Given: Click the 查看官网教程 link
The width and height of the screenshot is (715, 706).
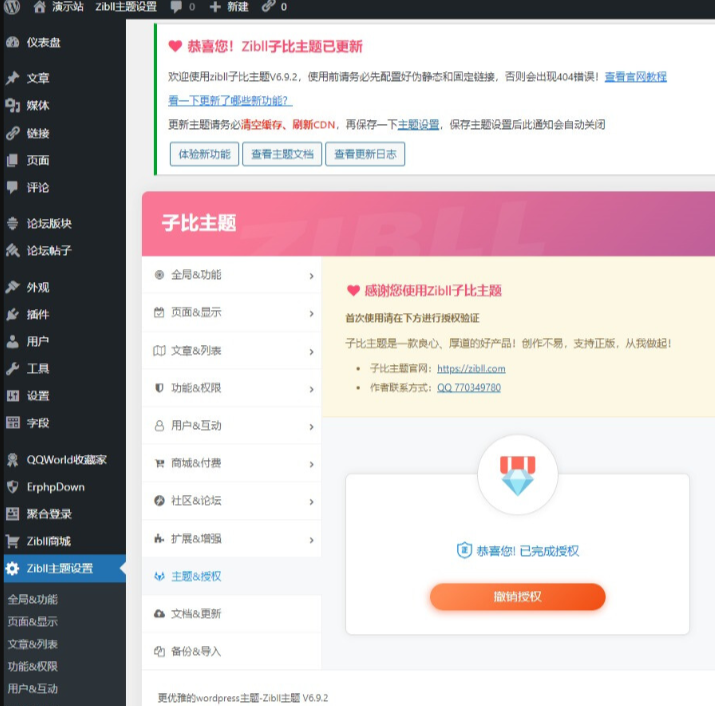Looking at the screenshot, I should 635,76.
